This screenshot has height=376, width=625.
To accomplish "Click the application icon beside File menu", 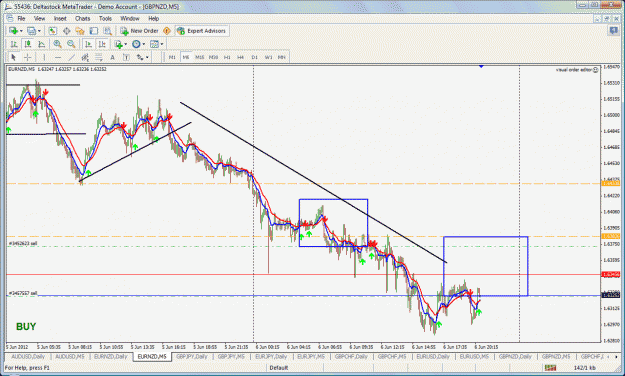I will 10,18.
